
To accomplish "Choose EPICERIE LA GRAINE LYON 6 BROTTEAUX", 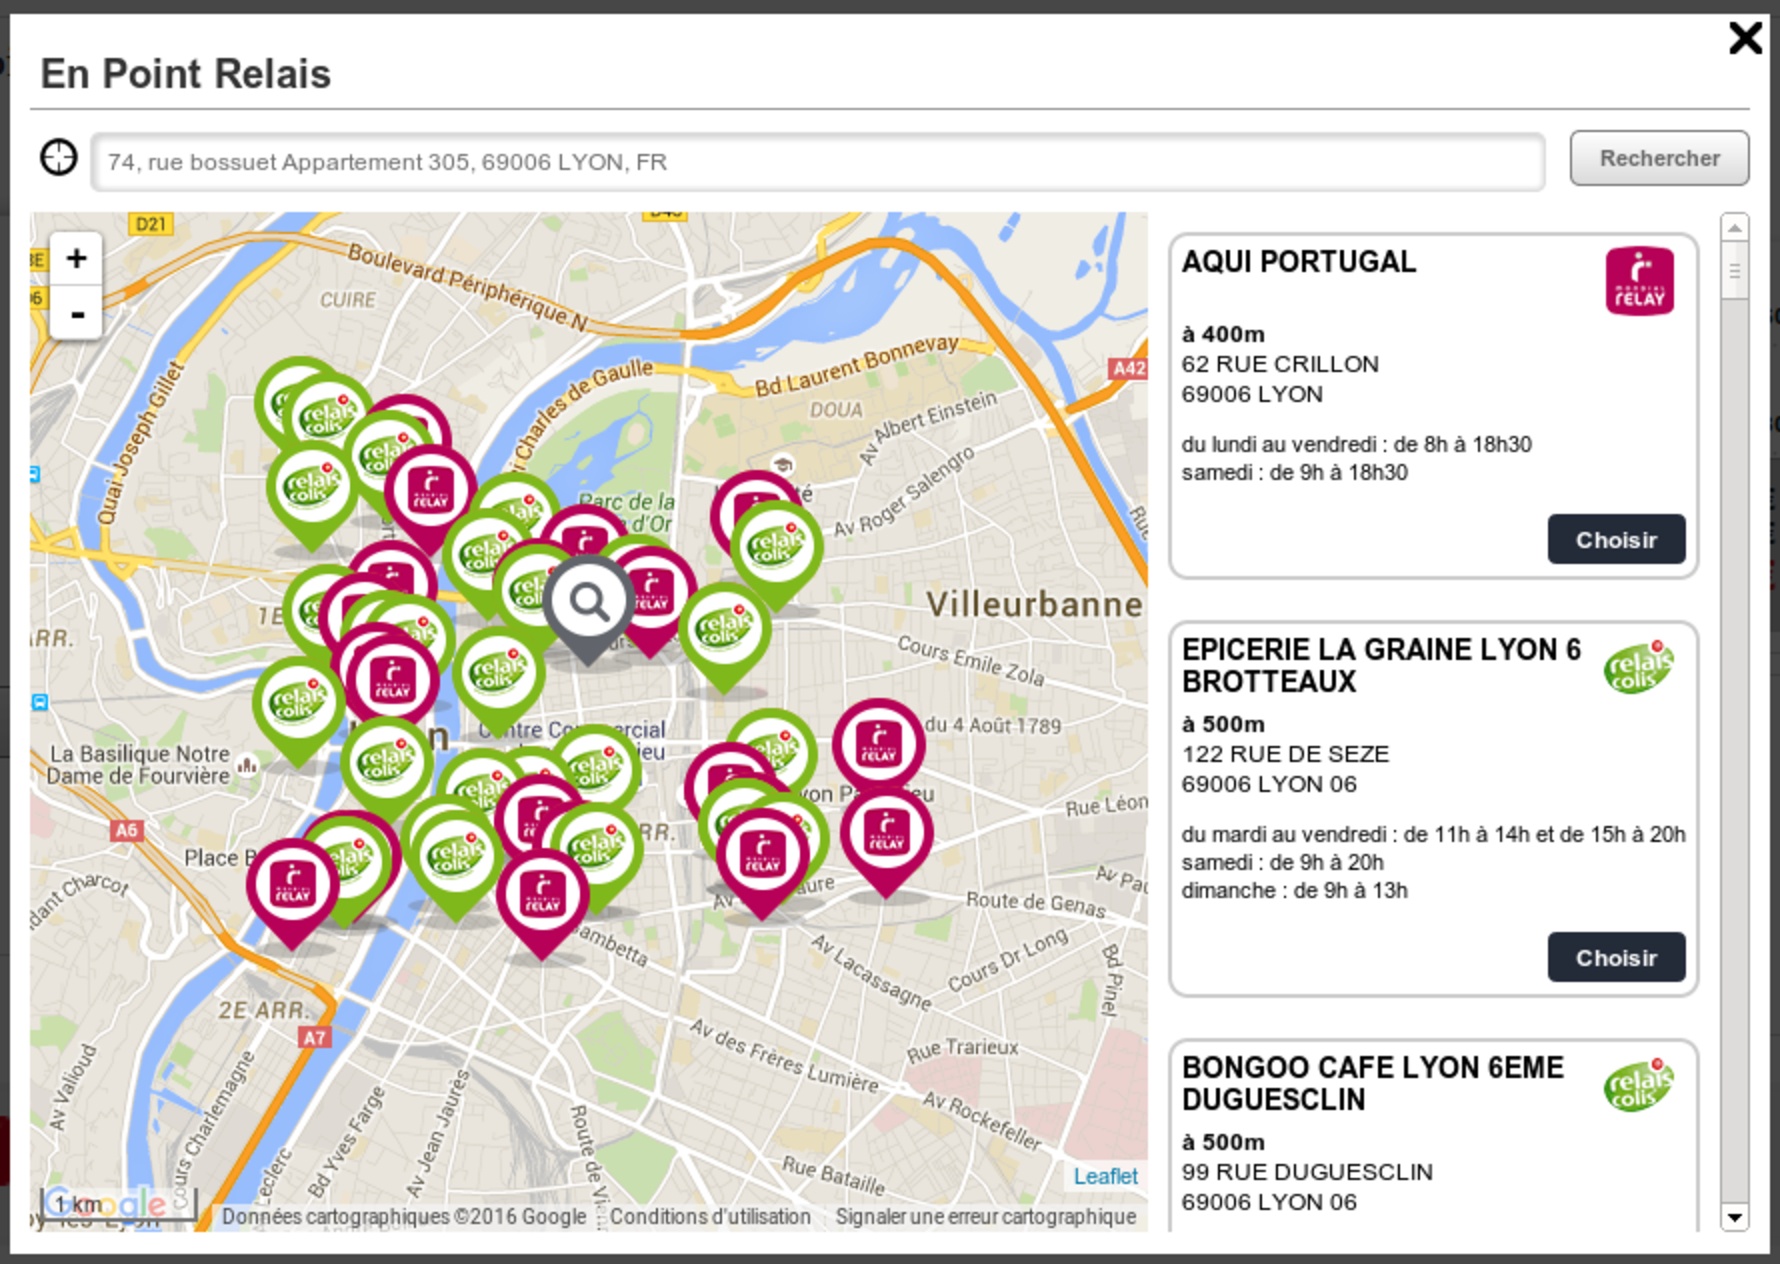I will [1616, 958].
